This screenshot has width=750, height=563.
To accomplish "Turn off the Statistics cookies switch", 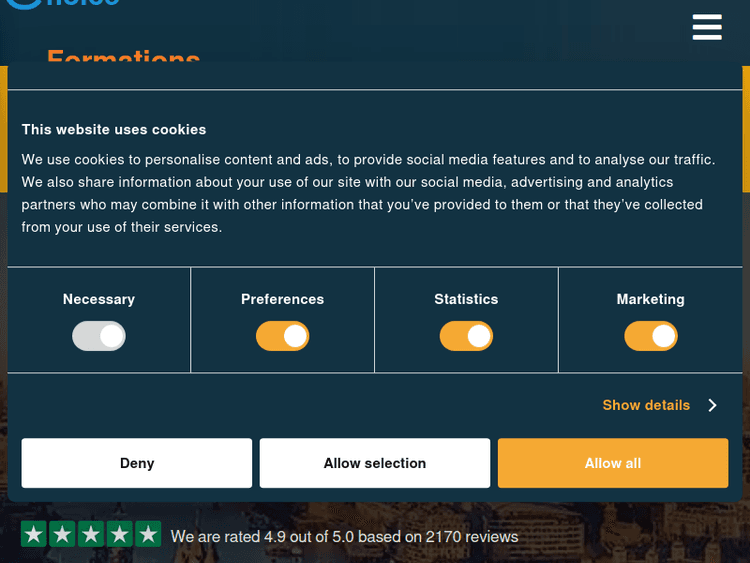I will [466, 336].
